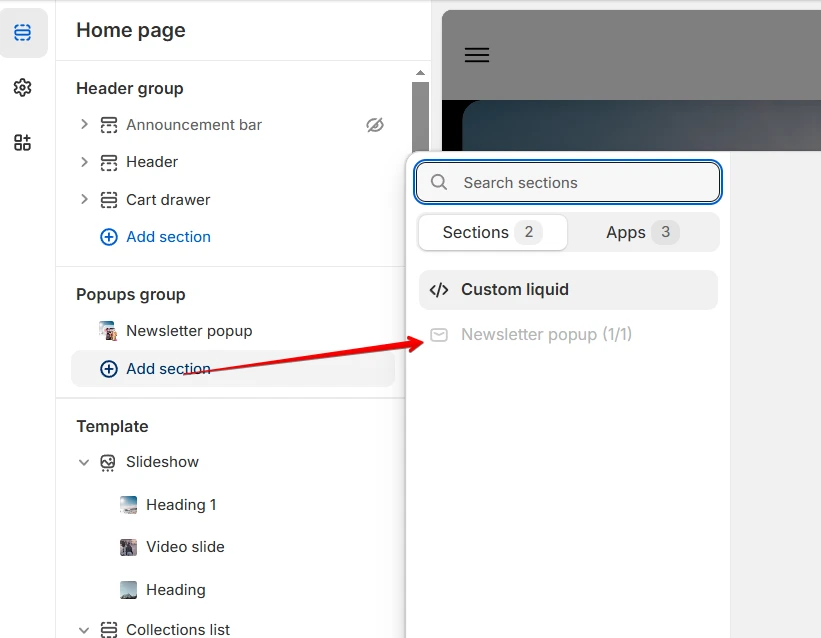The image size is (821, 638).
Task: Click the Newsletter popup envelope icon
Action: [x=439, y=335]
